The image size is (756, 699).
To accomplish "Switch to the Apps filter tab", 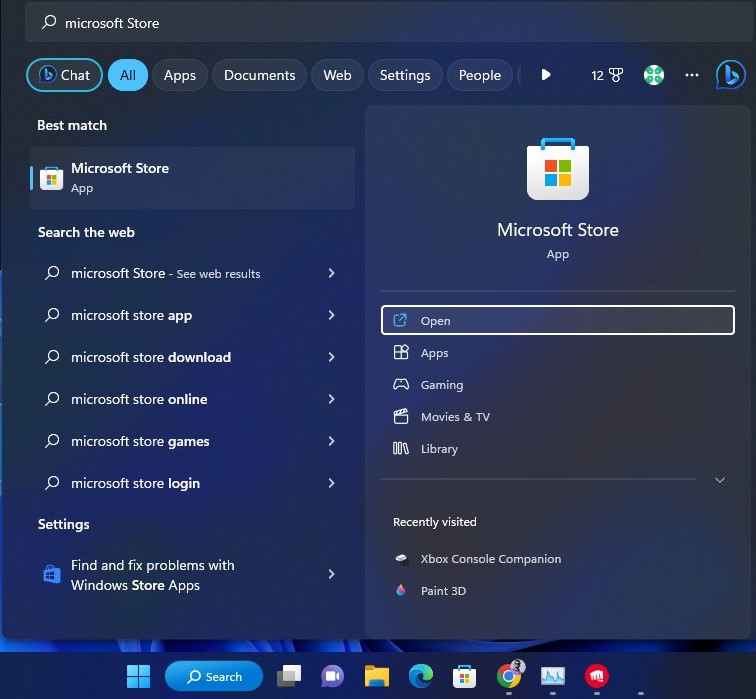I will coord(180,75).
